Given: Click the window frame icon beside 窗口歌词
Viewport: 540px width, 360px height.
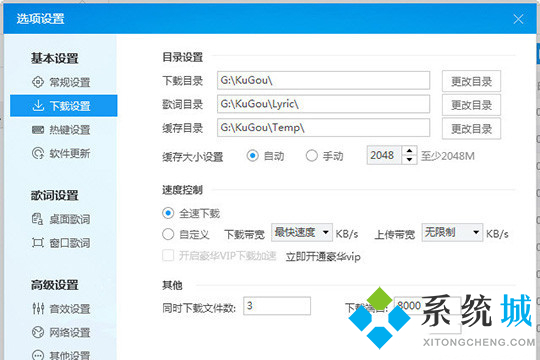Looking at the screenshot, I should pyautogui.click(x=38, y=243).
